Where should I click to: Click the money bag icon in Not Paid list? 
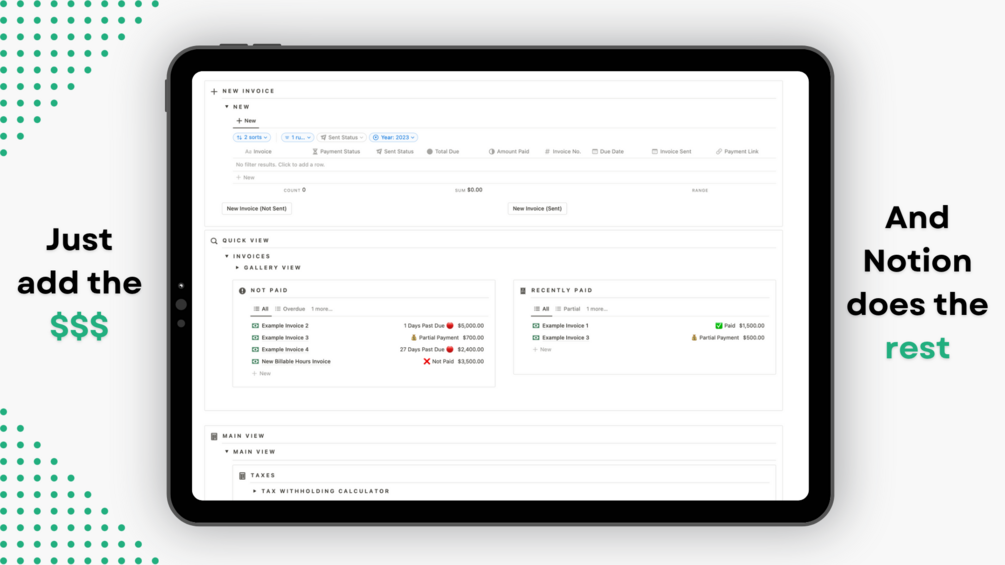point(413,338)
